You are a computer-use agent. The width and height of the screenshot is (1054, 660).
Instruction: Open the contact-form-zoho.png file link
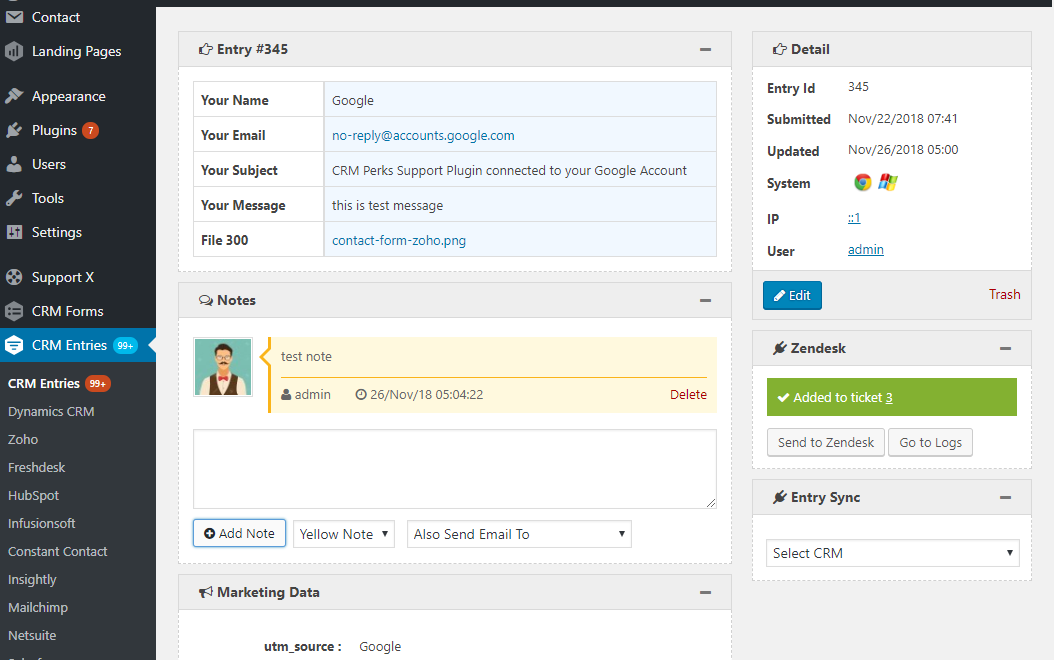[399, 240]
